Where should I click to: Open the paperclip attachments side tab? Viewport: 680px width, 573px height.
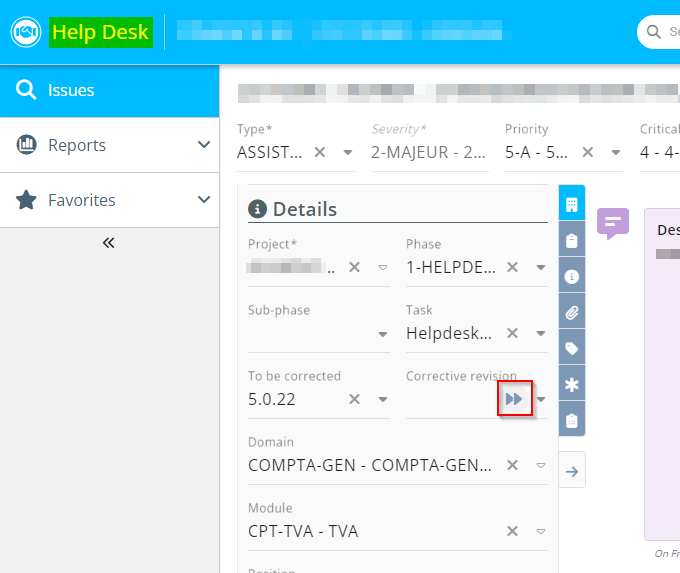coord(571,313)
